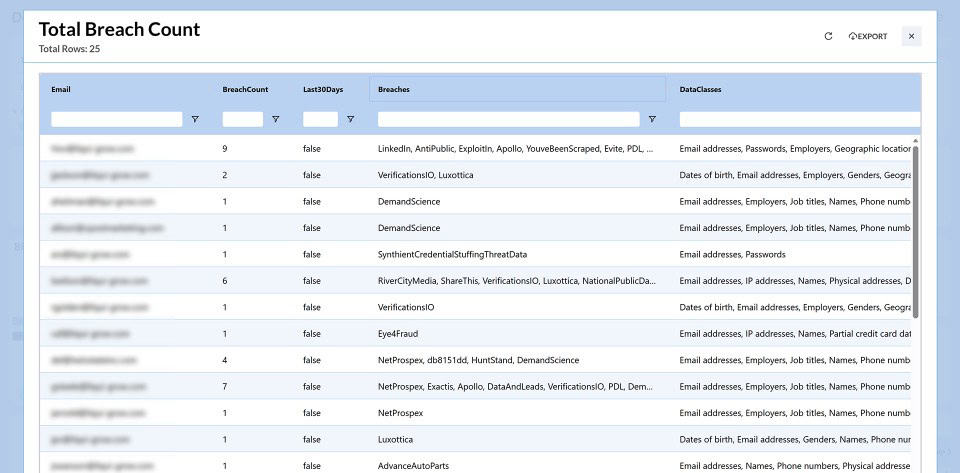The height and width of the screenshot is (473, 960).
Task: Click the 'LinkedIn, AntiPublic, ExploitIn' breaches cell
Action: [x=516, y=149]
